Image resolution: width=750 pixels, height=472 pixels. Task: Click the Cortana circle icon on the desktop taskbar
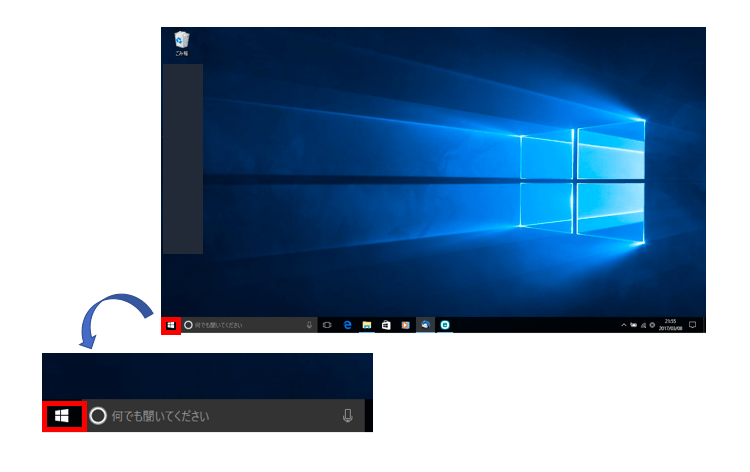point(188,325)
